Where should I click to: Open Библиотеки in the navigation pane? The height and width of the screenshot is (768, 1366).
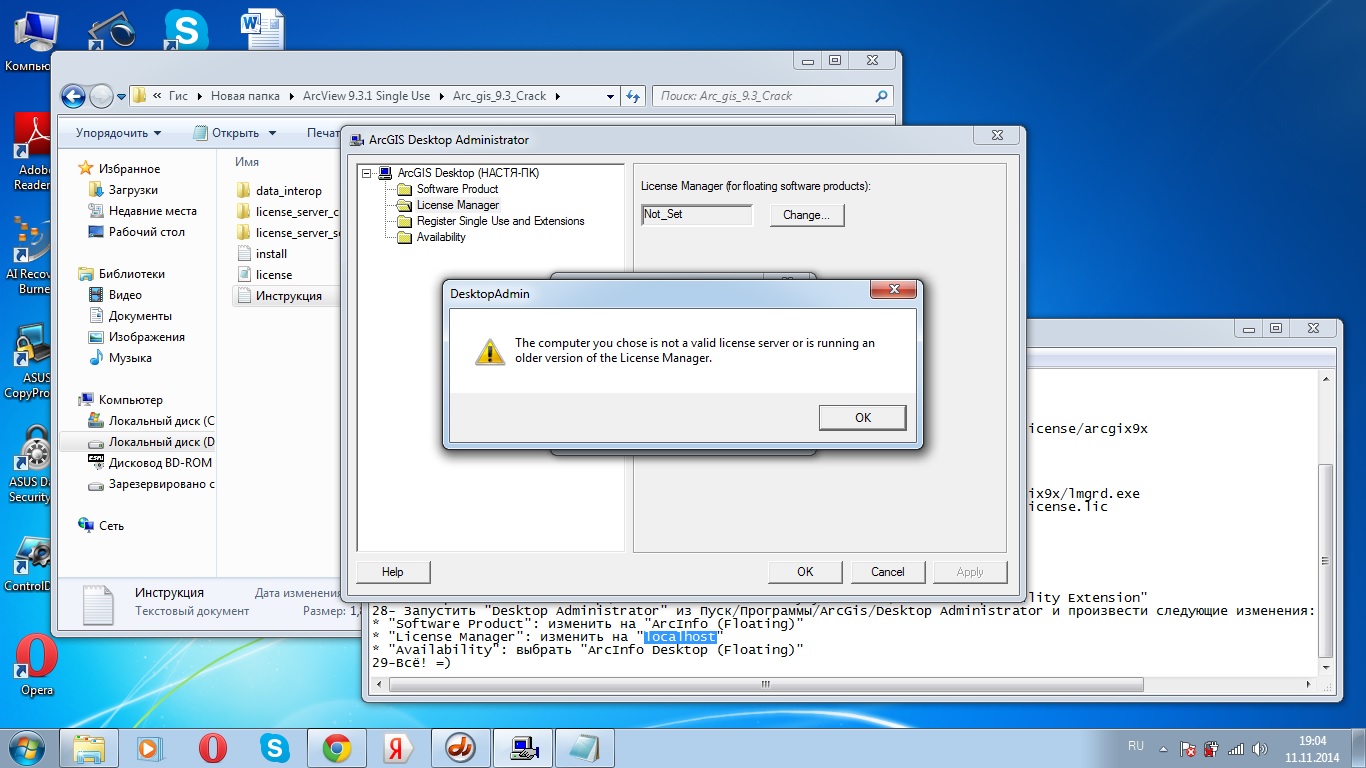[x=131, y=274]
